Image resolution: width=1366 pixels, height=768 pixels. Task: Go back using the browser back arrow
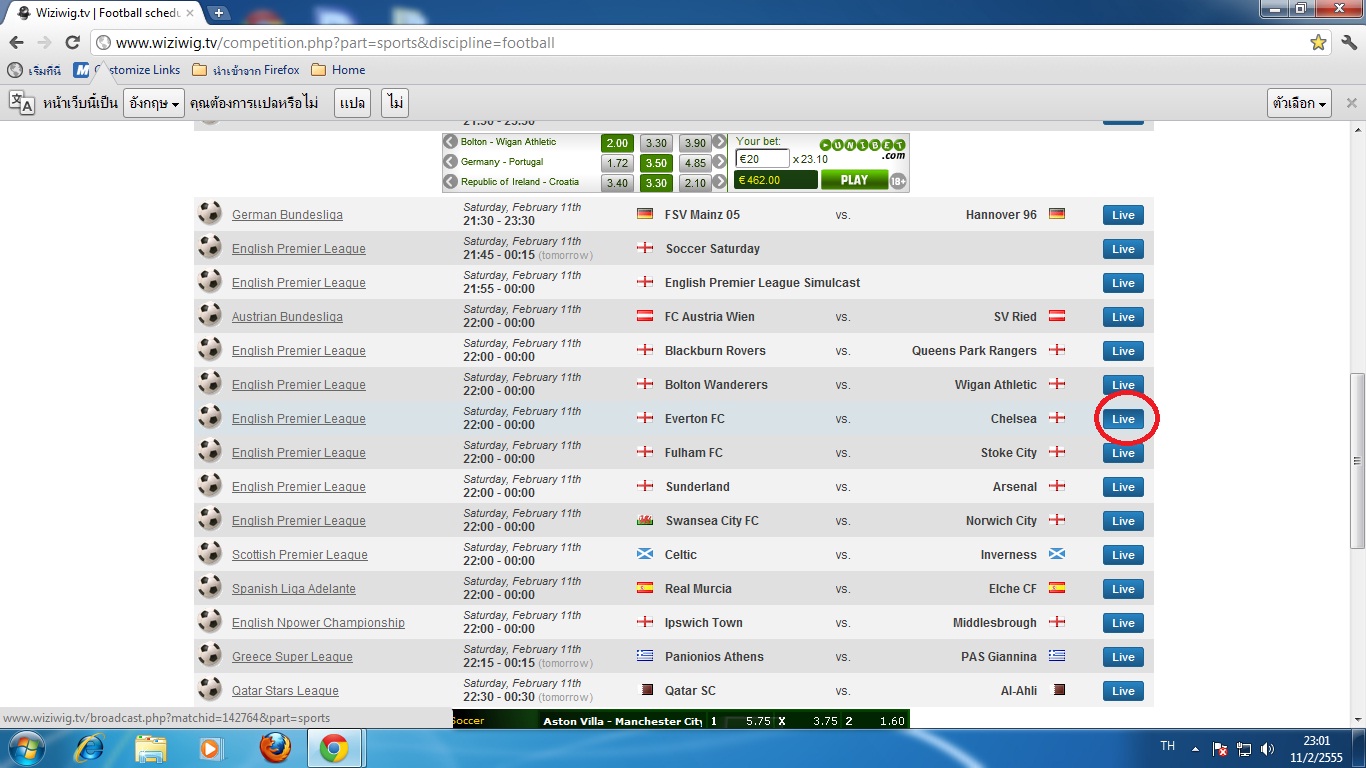17,43
